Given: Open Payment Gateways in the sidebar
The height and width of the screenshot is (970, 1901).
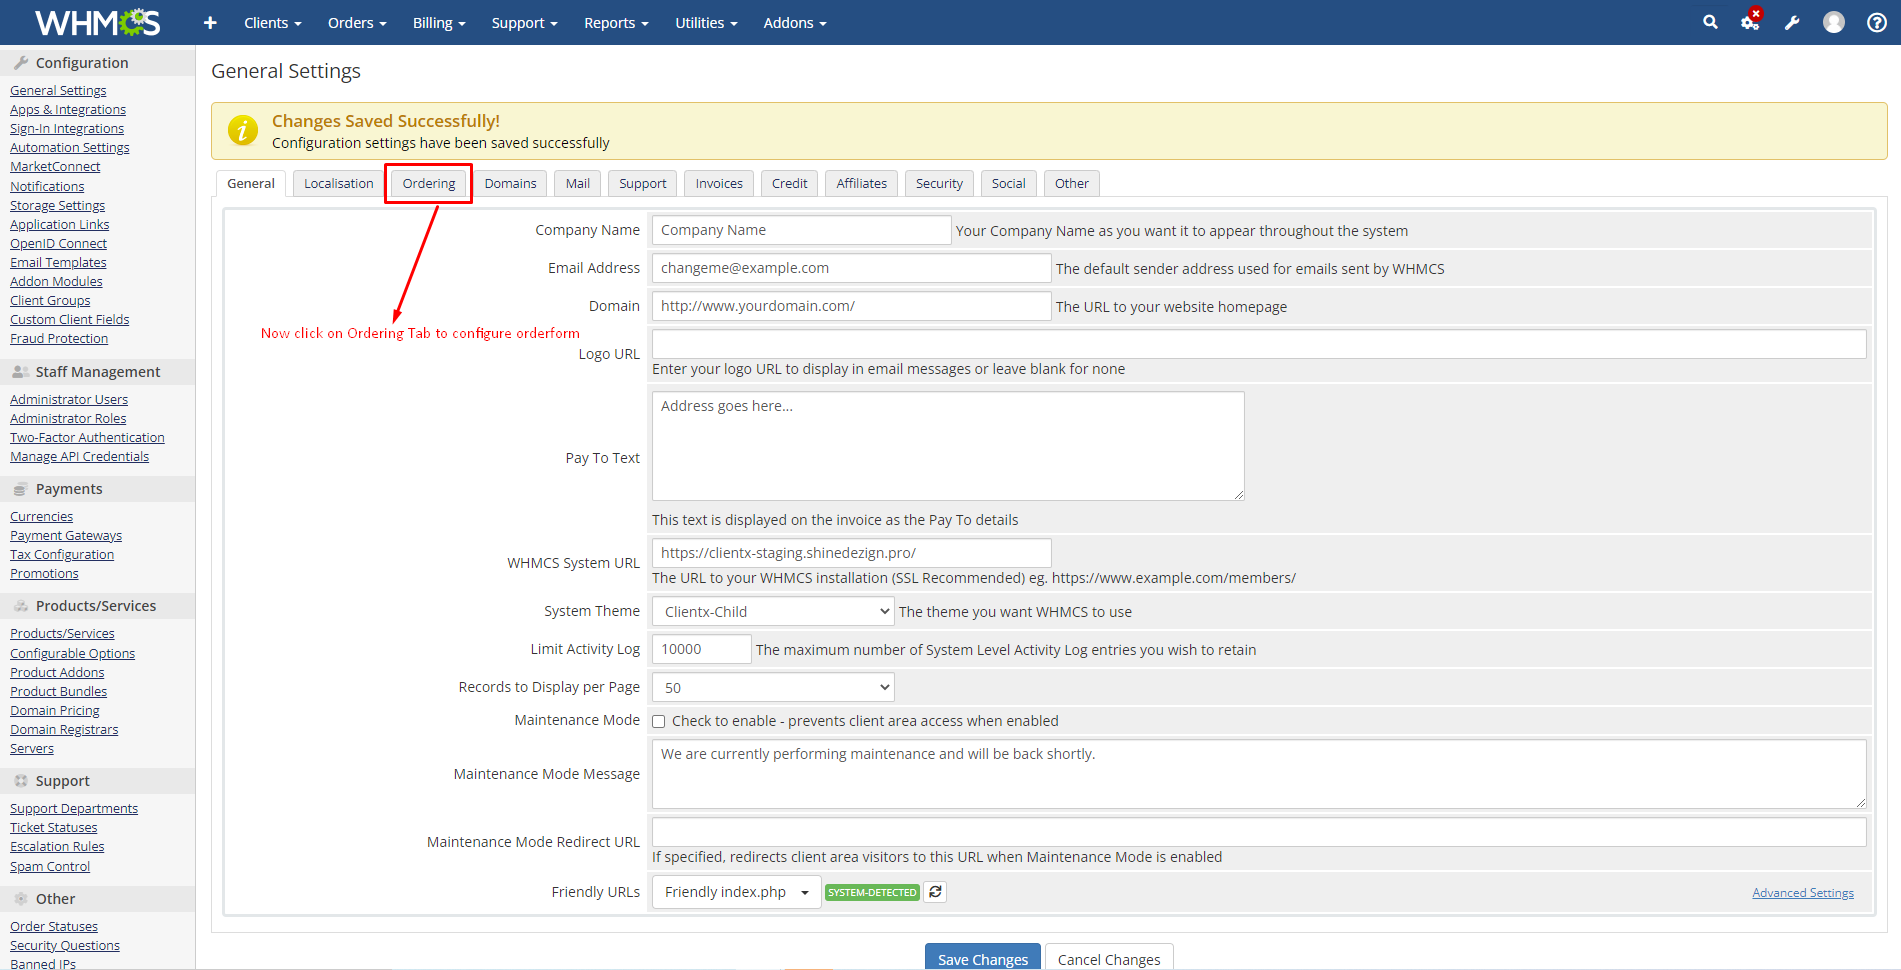Looking at the screenshot, I should point(66,536).
